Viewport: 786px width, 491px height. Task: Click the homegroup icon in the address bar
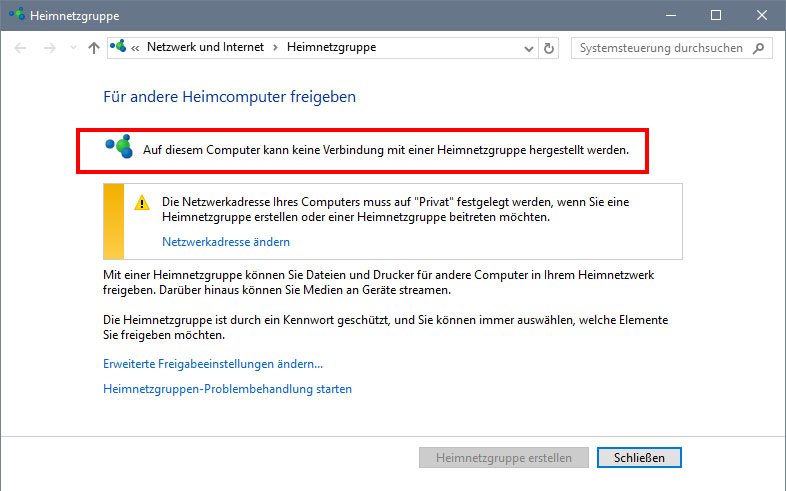(x=119, y=47)
